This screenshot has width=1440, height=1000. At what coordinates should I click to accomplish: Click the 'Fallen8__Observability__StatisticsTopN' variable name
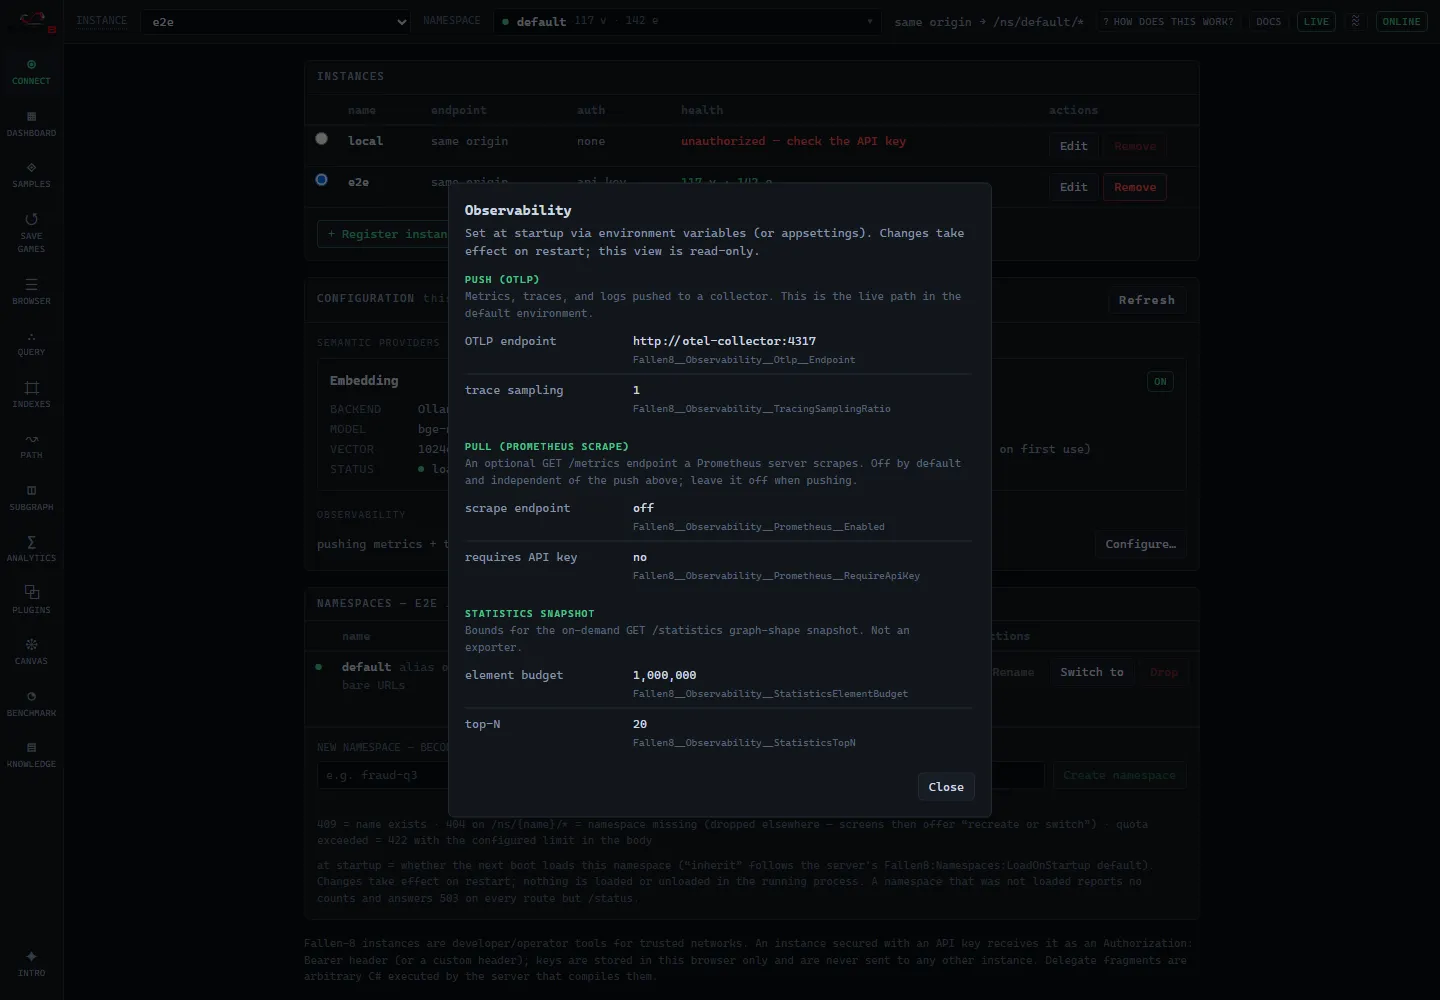pos(744,743)
